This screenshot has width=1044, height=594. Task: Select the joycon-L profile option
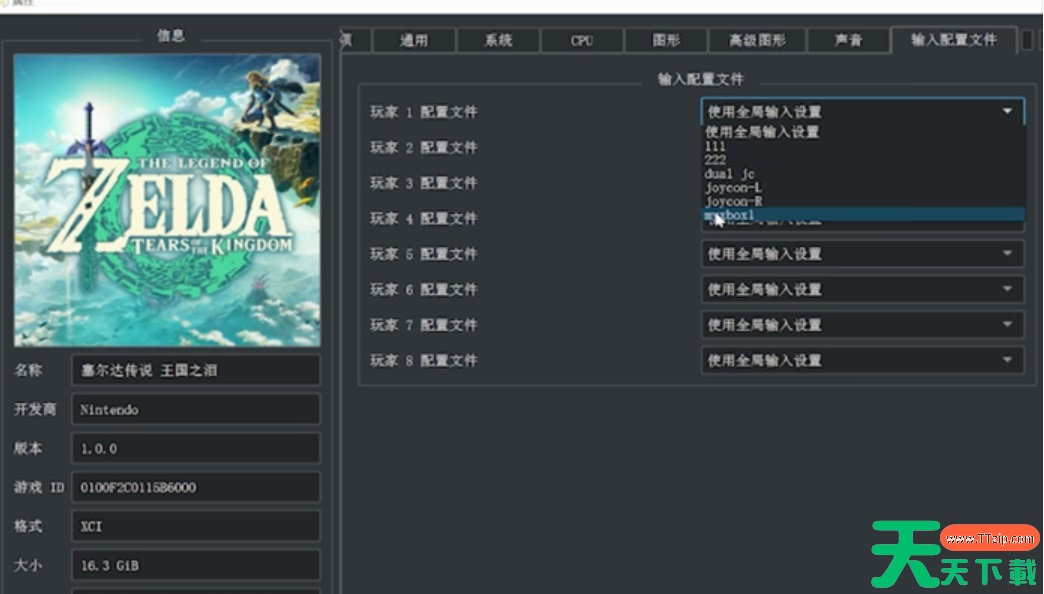864,188
